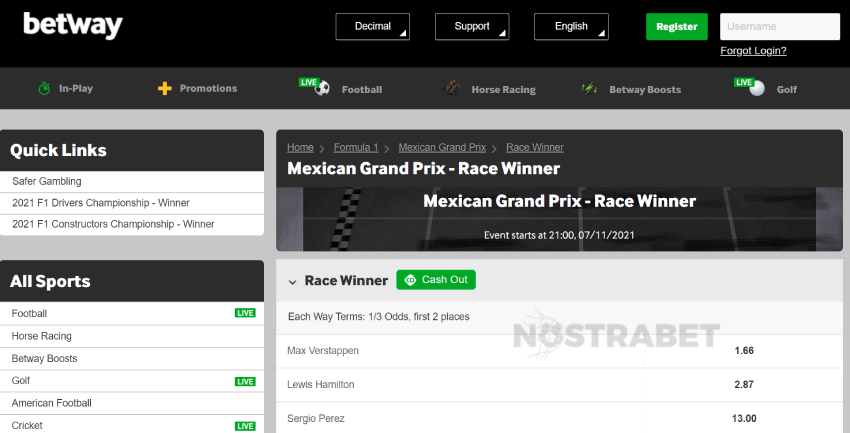
Task: Open the Football nav menu item
Action: [x=341, y=88]
